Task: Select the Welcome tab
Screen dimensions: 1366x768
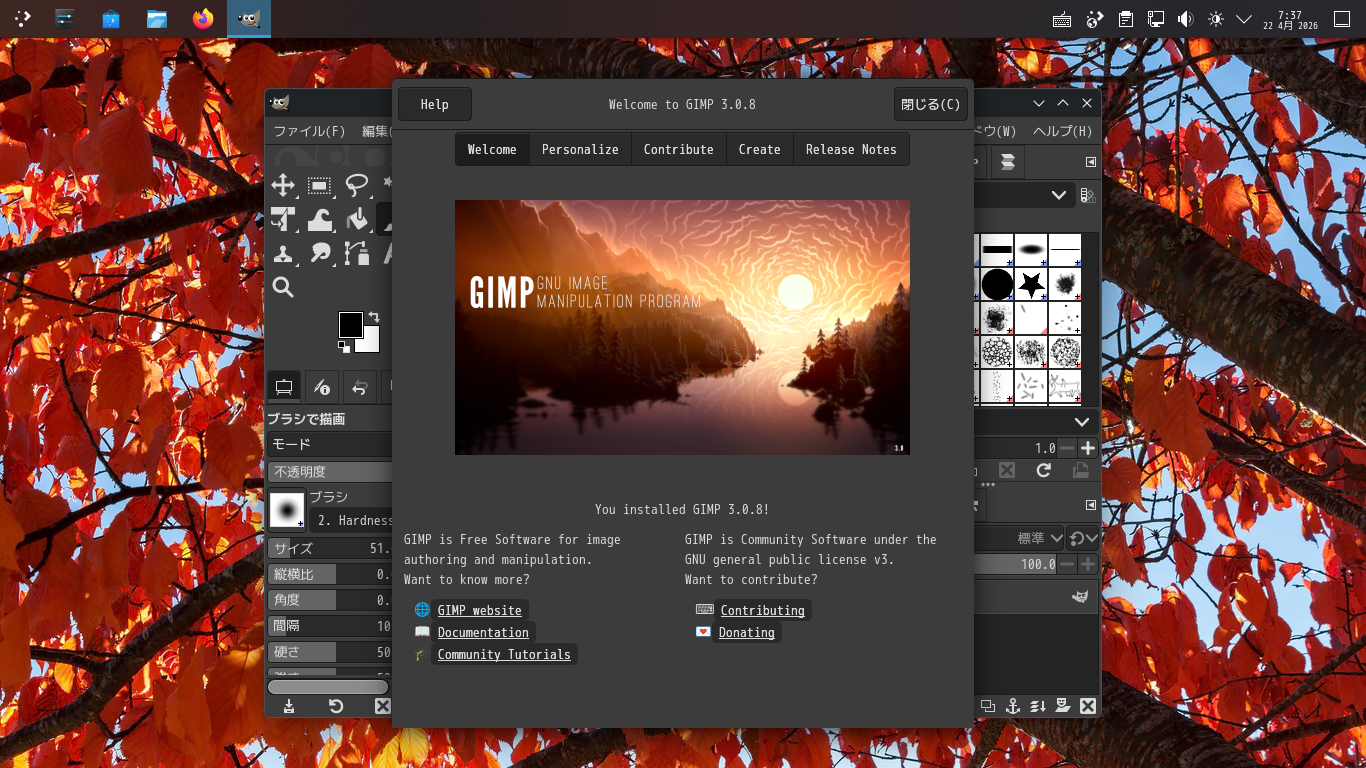Action: [x=492, y=149]
